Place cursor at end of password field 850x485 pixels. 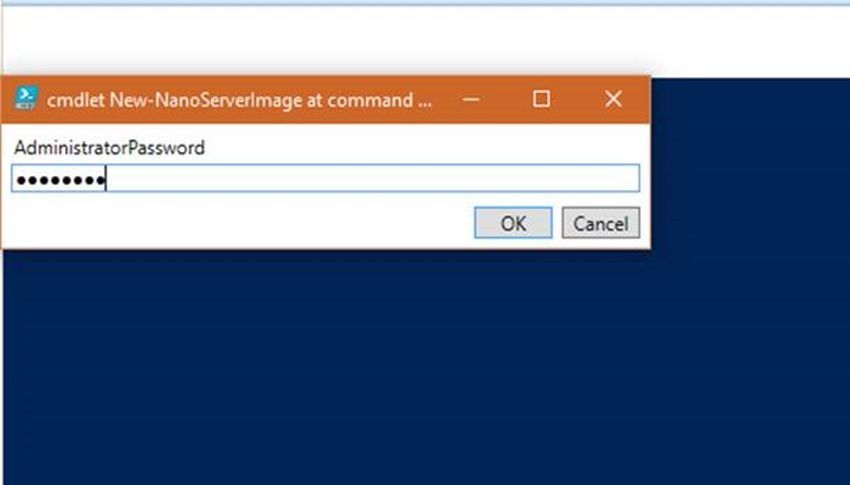(x=108, y=180)
